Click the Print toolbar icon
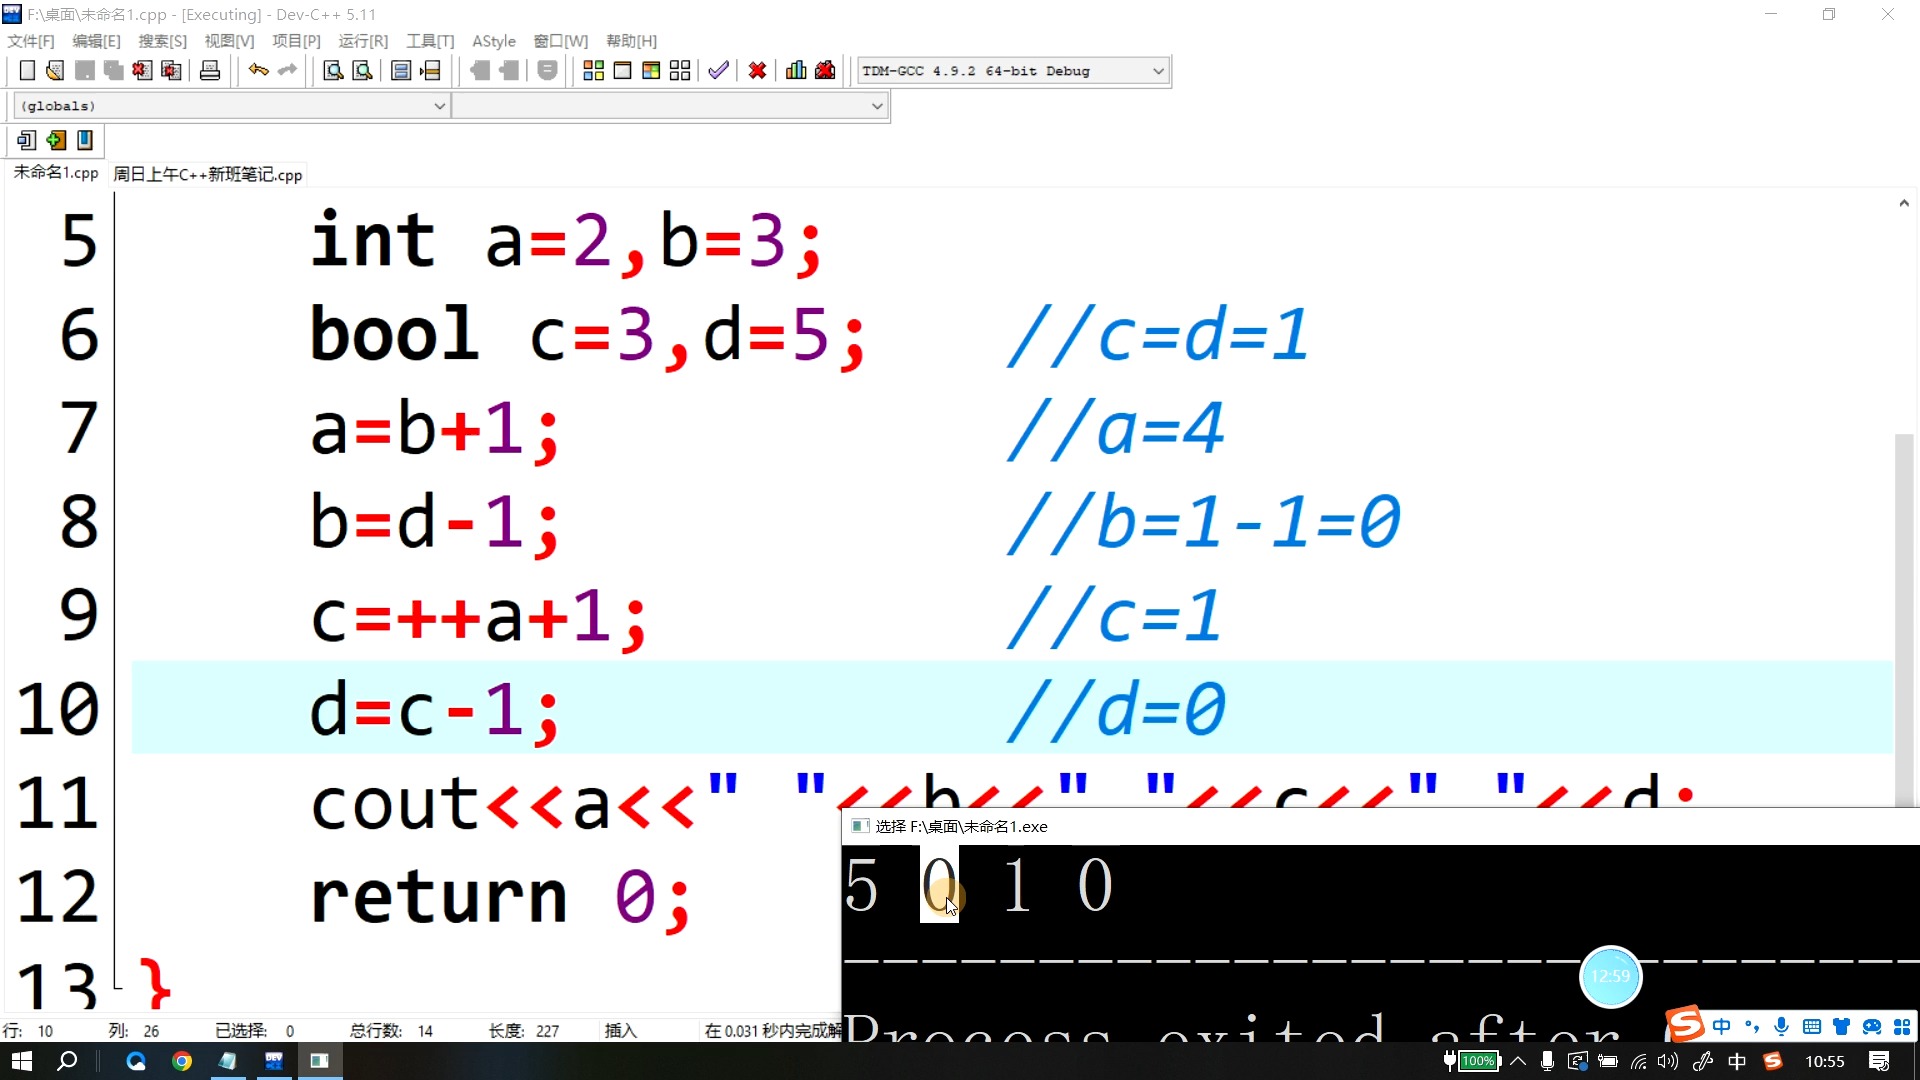The image size is (1920, 1080). click(x=210, y=71)
